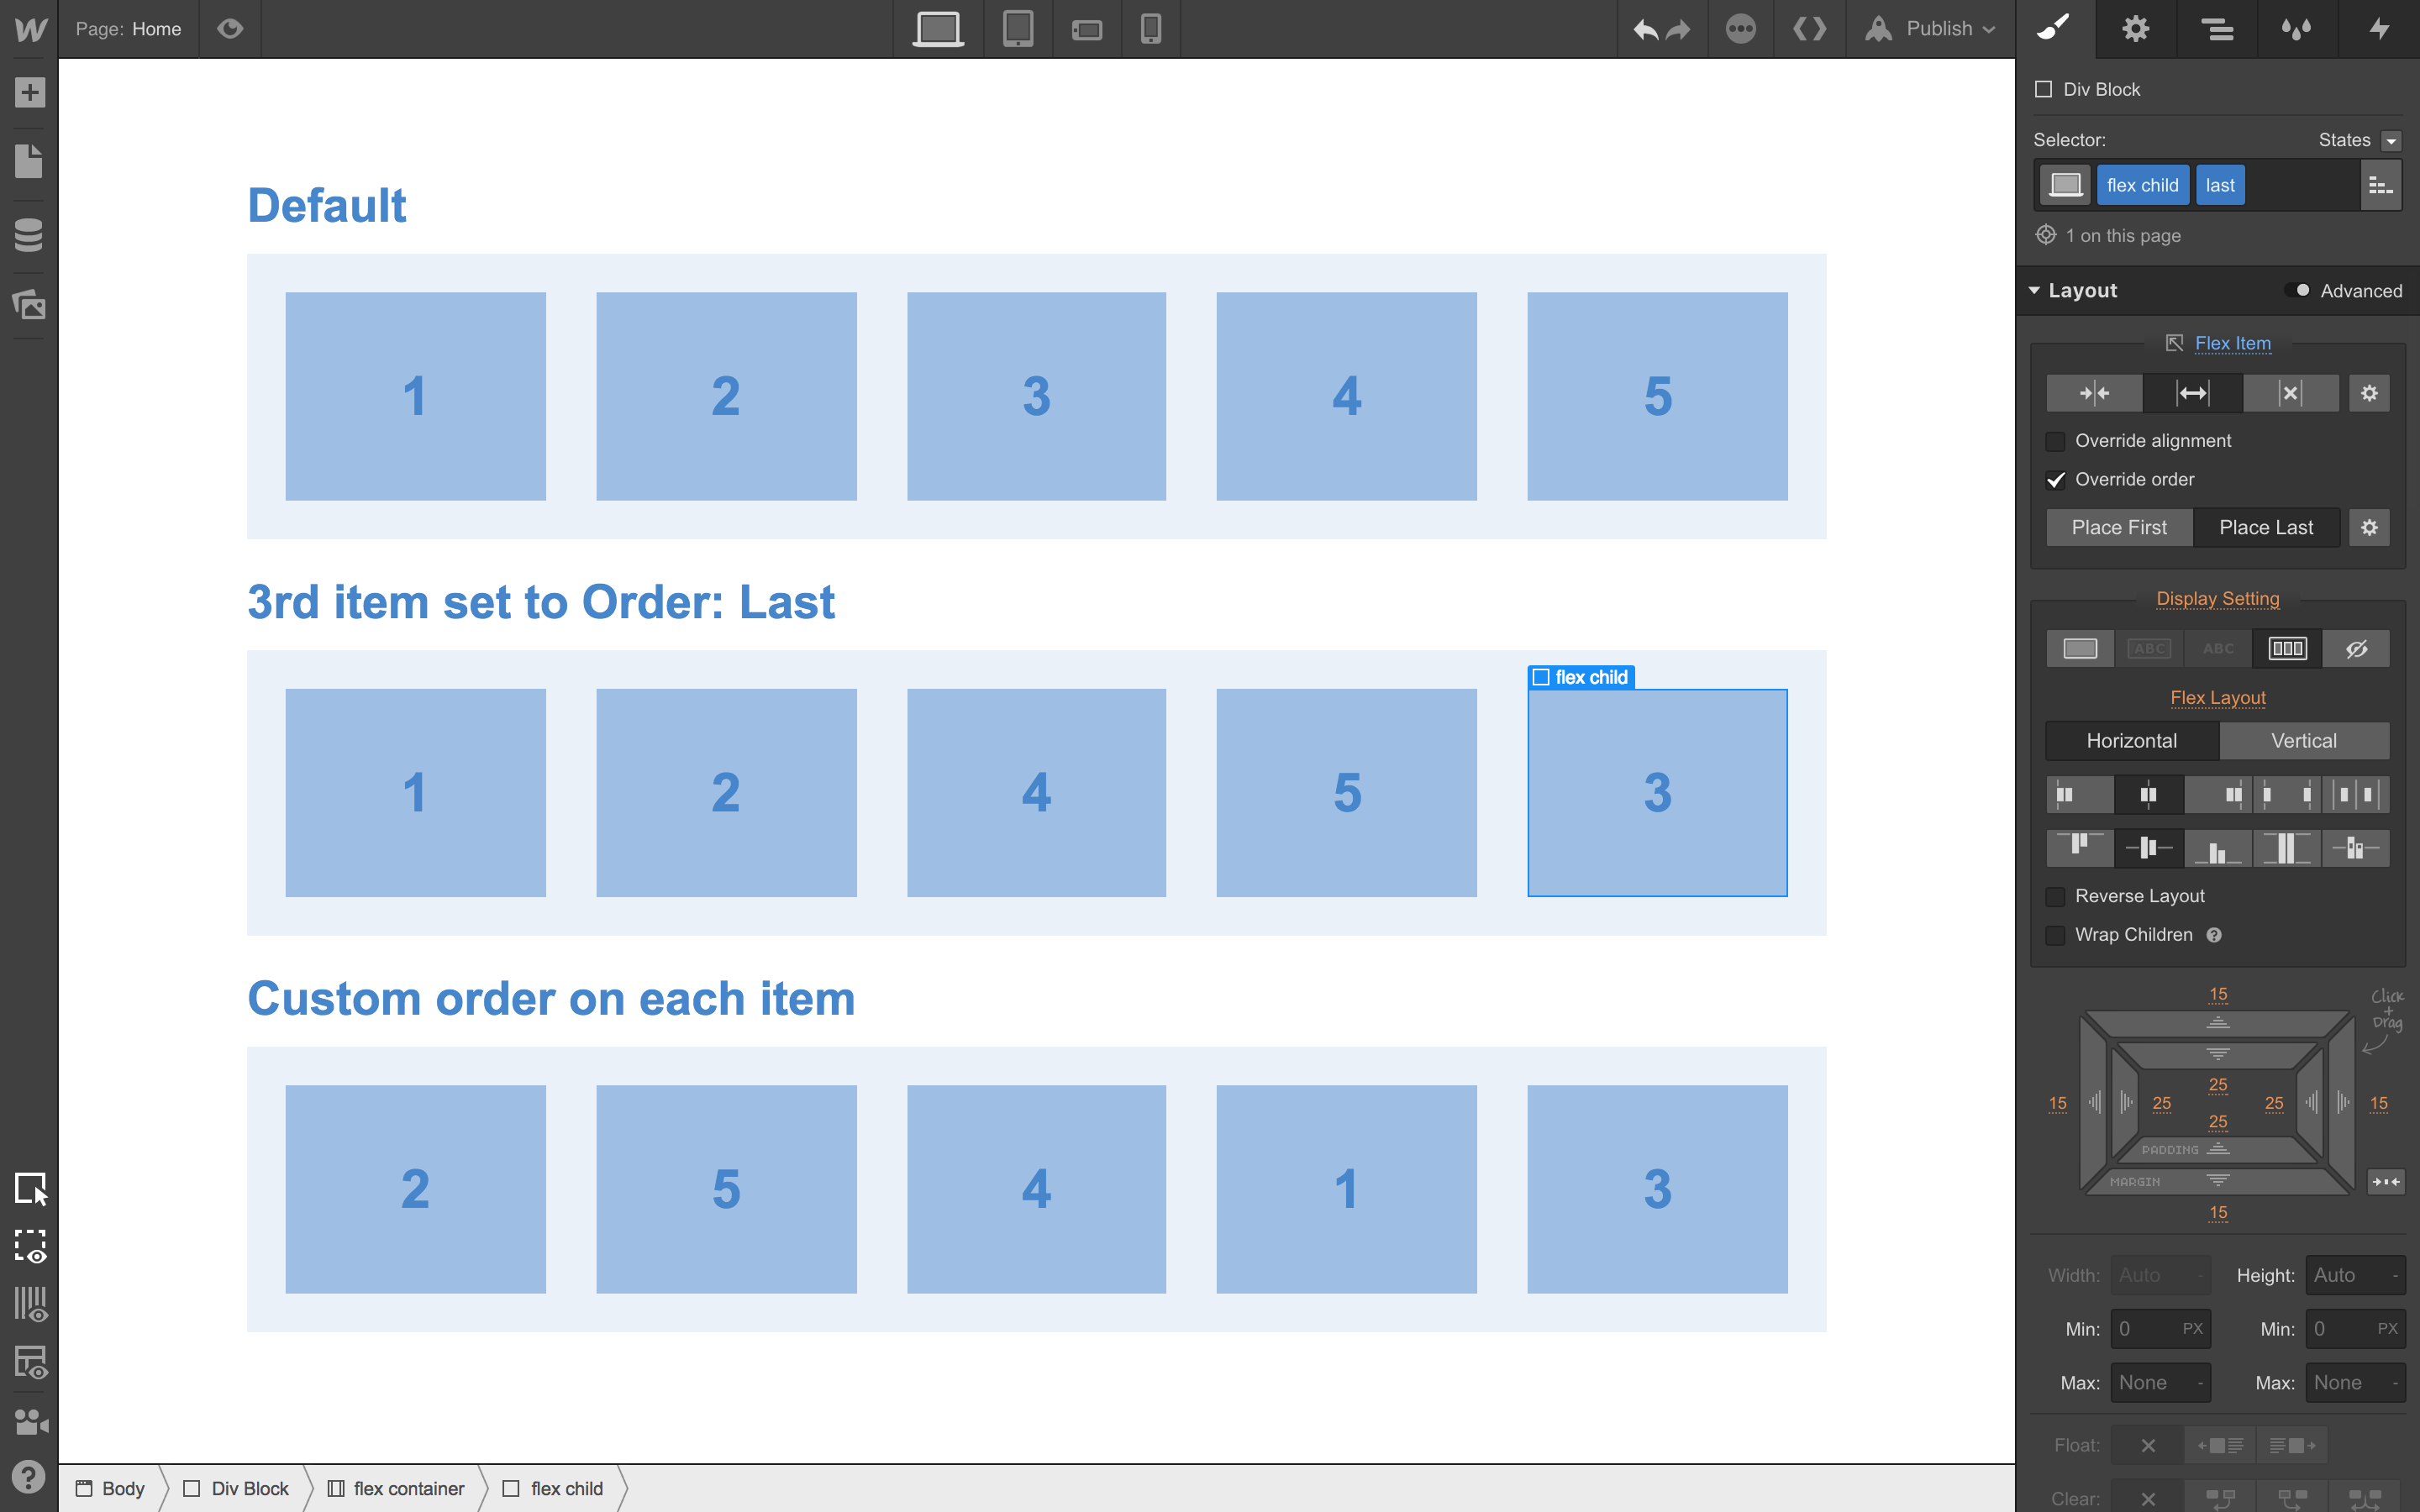The width and height of the screenshot is (2420, 1512).
Task: Toggle preview mode eye icon
Action: 230,29
